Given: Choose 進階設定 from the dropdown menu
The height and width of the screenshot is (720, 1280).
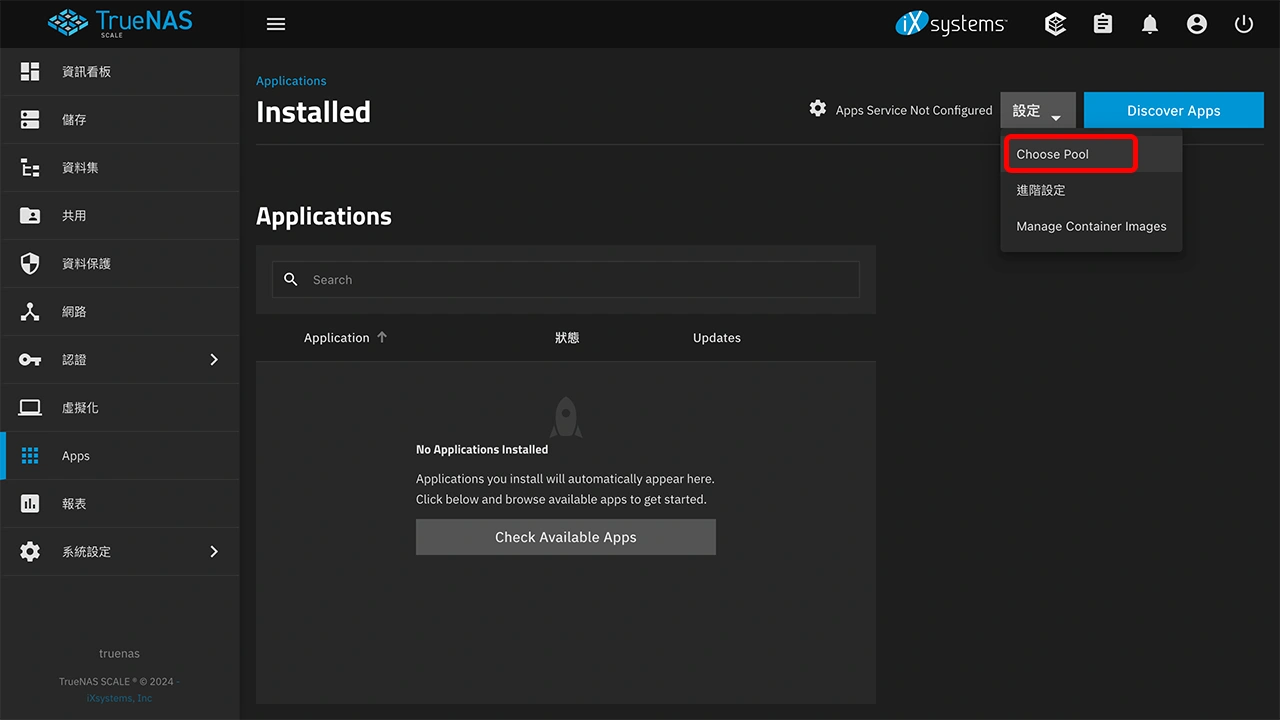Looking at the screenshot, I should 1041,190.
